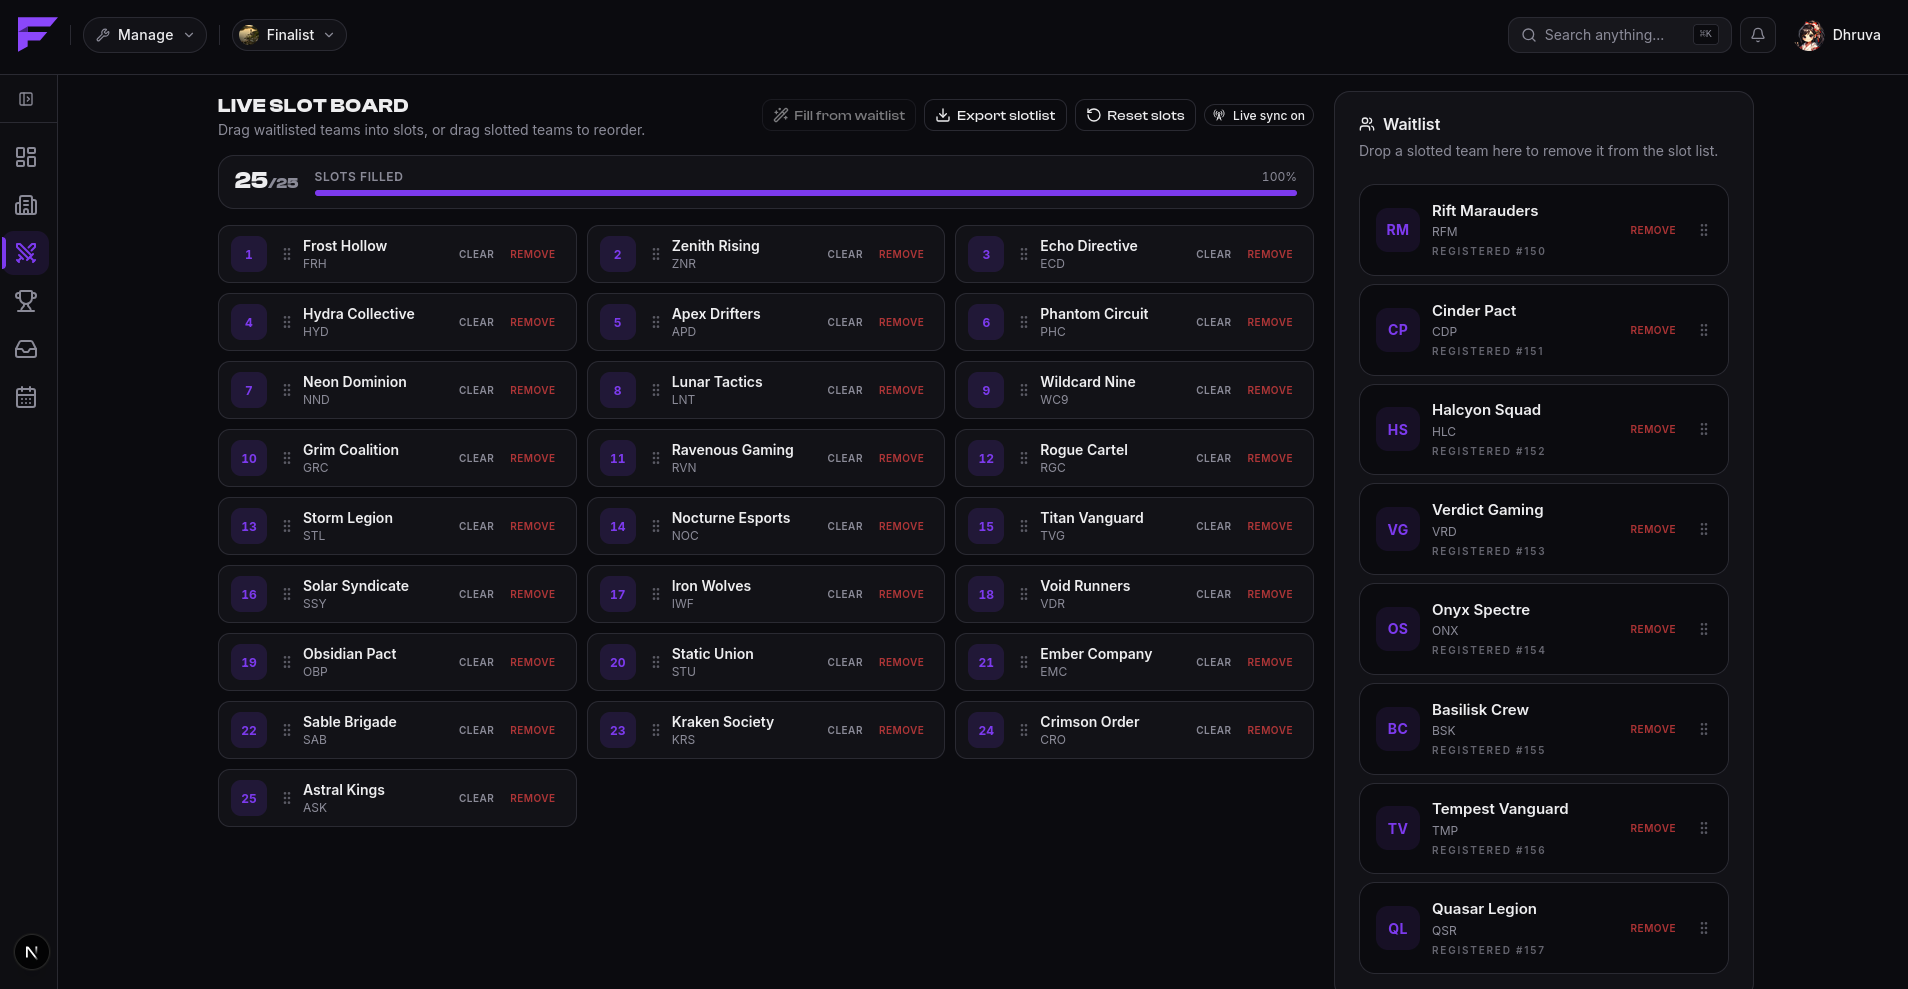Click the HS team badge
Image resolution: width=1908 pixels, height=989 pixels.
pos(1398,429)
